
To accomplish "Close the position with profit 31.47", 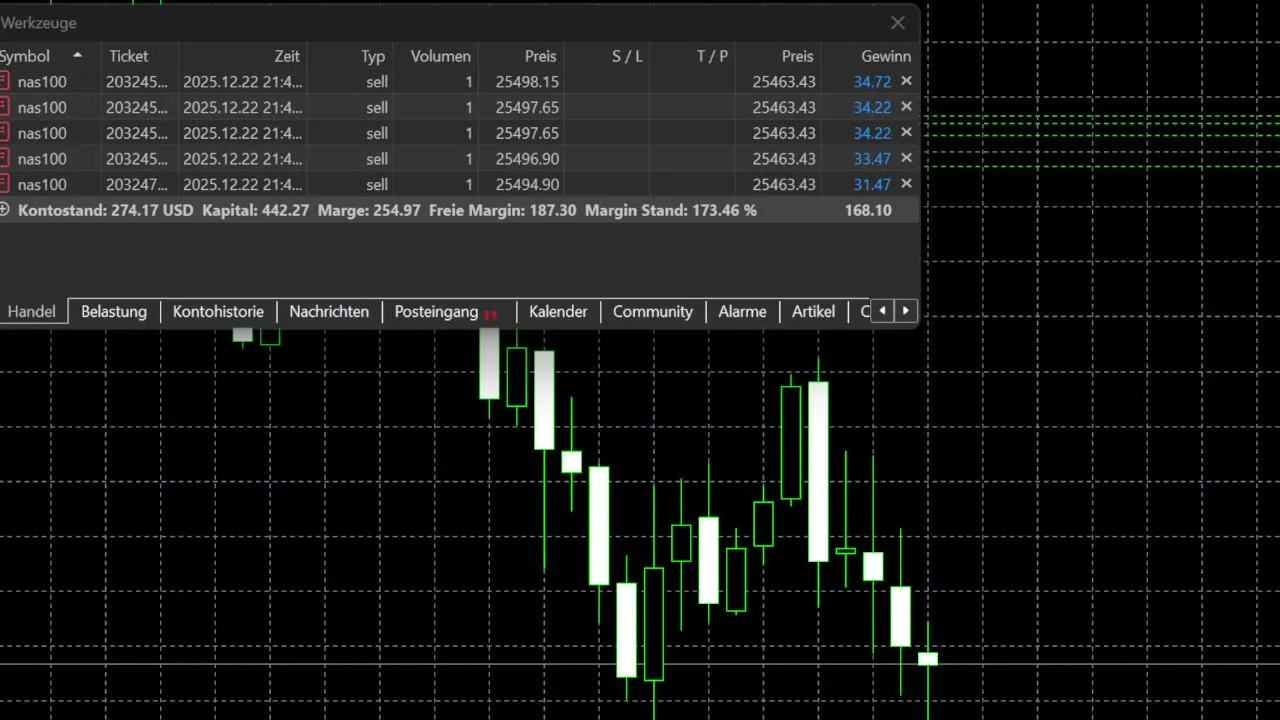I will tap(906, 184).
